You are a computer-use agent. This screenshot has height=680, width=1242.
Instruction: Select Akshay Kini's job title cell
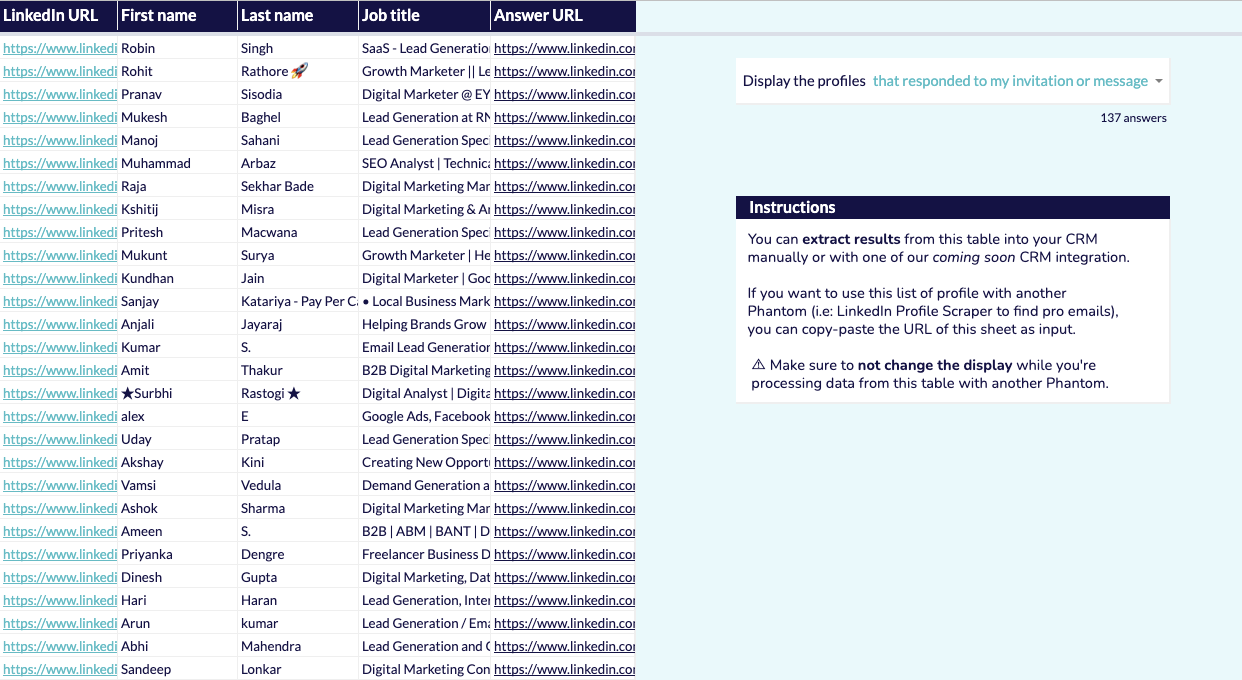tap(425, 462)
